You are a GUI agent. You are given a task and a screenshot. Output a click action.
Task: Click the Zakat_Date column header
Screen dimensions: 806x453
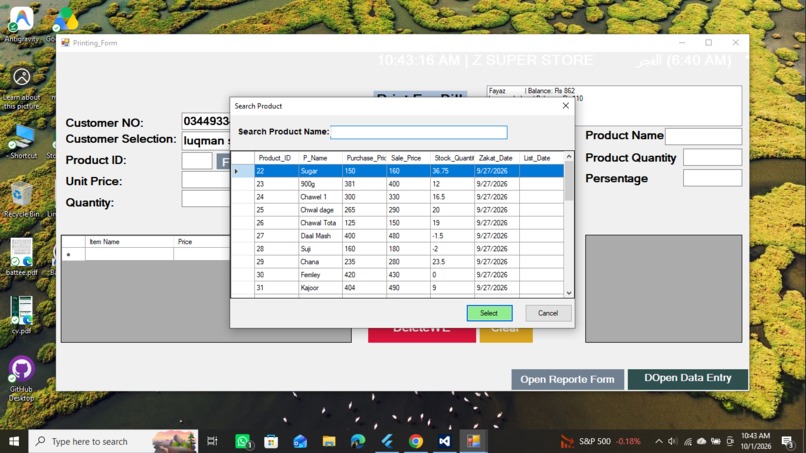(497, 158)
